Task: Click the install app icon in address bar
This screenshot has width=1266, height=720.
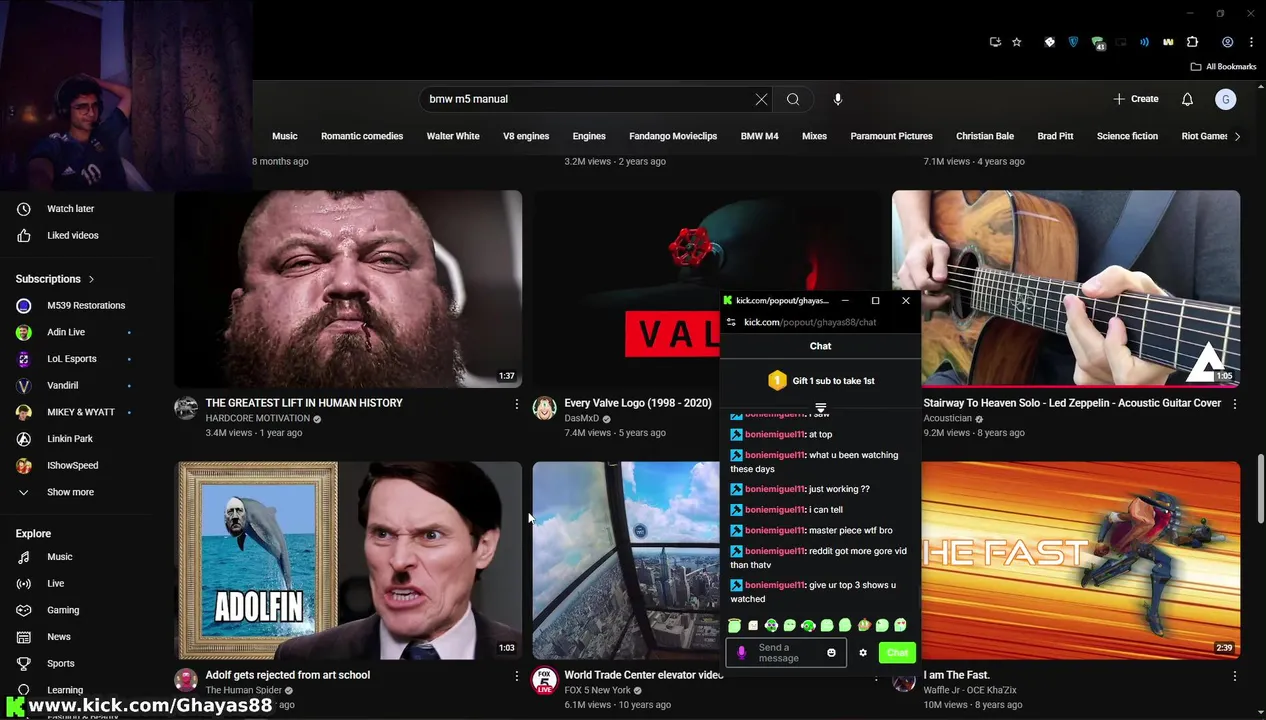Action: point(995,42)
